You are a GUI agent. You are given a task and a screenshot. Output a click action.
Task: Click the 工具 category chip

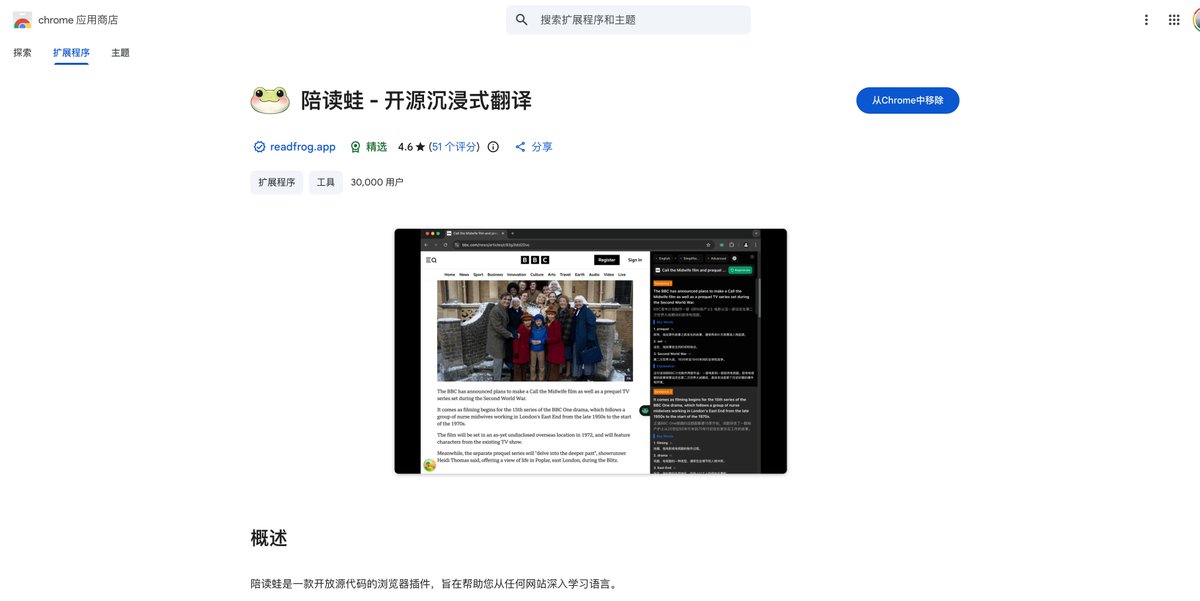[x=326, y=182]
